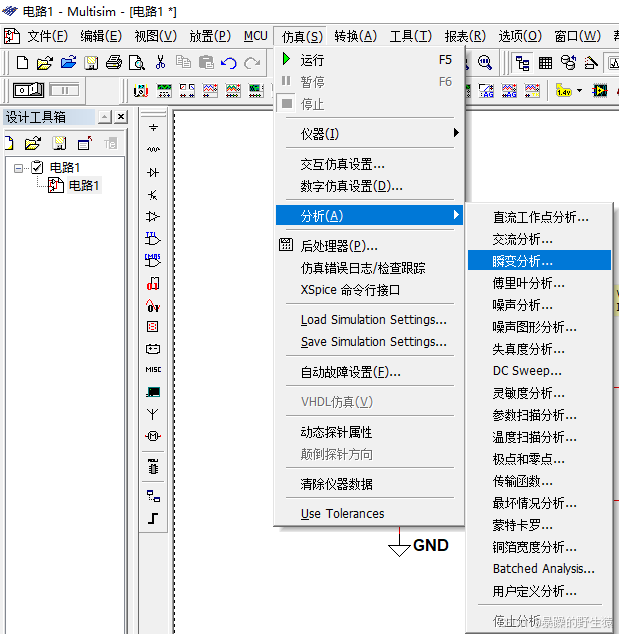The height and width of the screenshot is (634, 619).
Task: Click the Copy icon
Action: pyautogui.click(x=183, y=62)
